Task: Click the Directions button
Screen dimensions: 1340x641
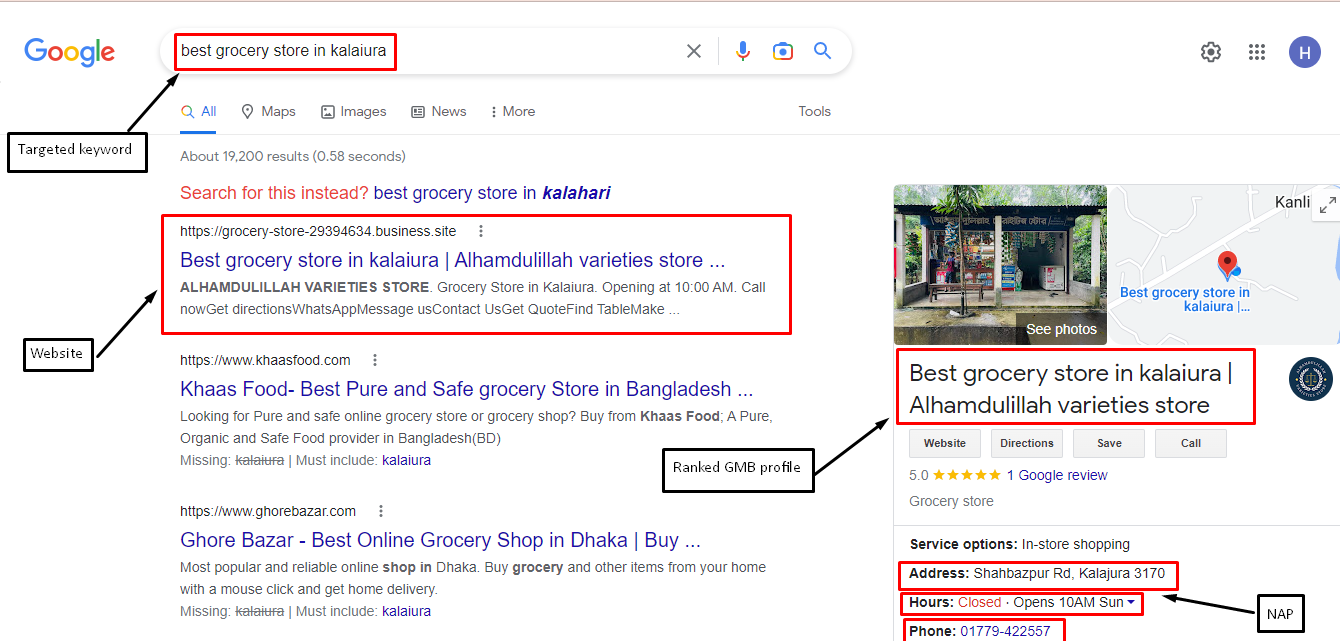Action: pyautogui.click(x=1027, y=443)
